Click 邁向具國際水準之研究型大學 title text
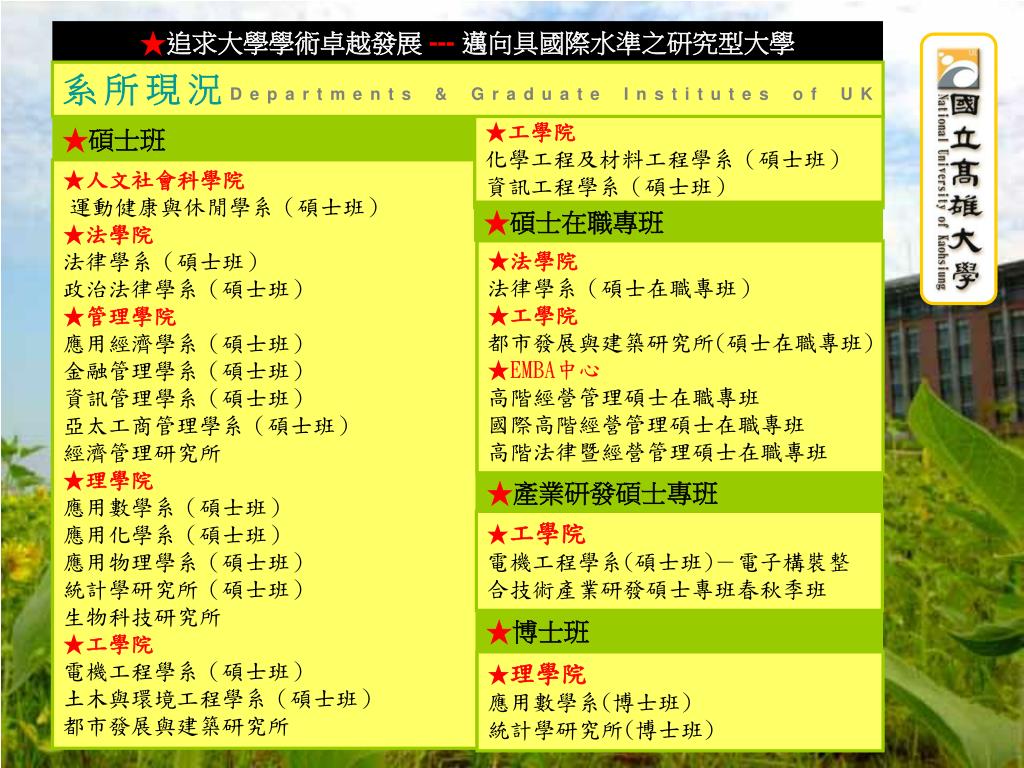 pyautogui.click(x=628, y=44)
